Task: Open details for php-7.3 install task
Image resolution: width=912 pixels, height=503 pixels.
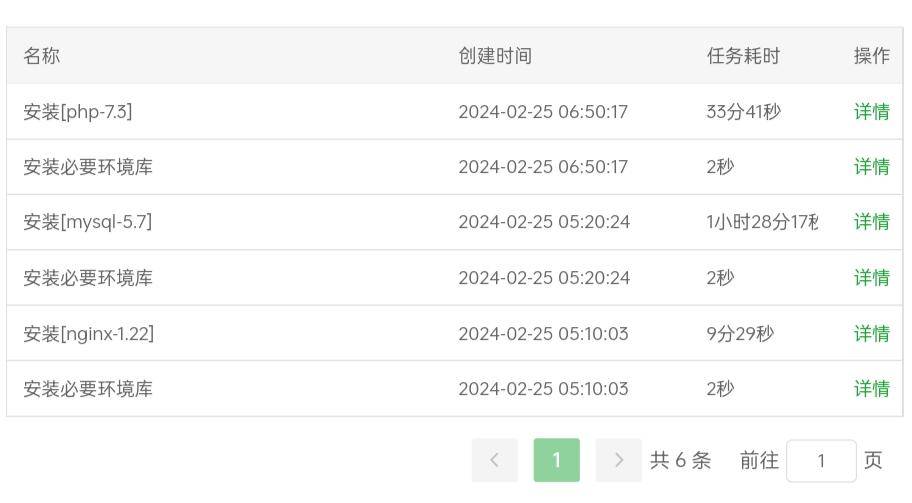Action: pyautogui.click(x=871, y=111)
